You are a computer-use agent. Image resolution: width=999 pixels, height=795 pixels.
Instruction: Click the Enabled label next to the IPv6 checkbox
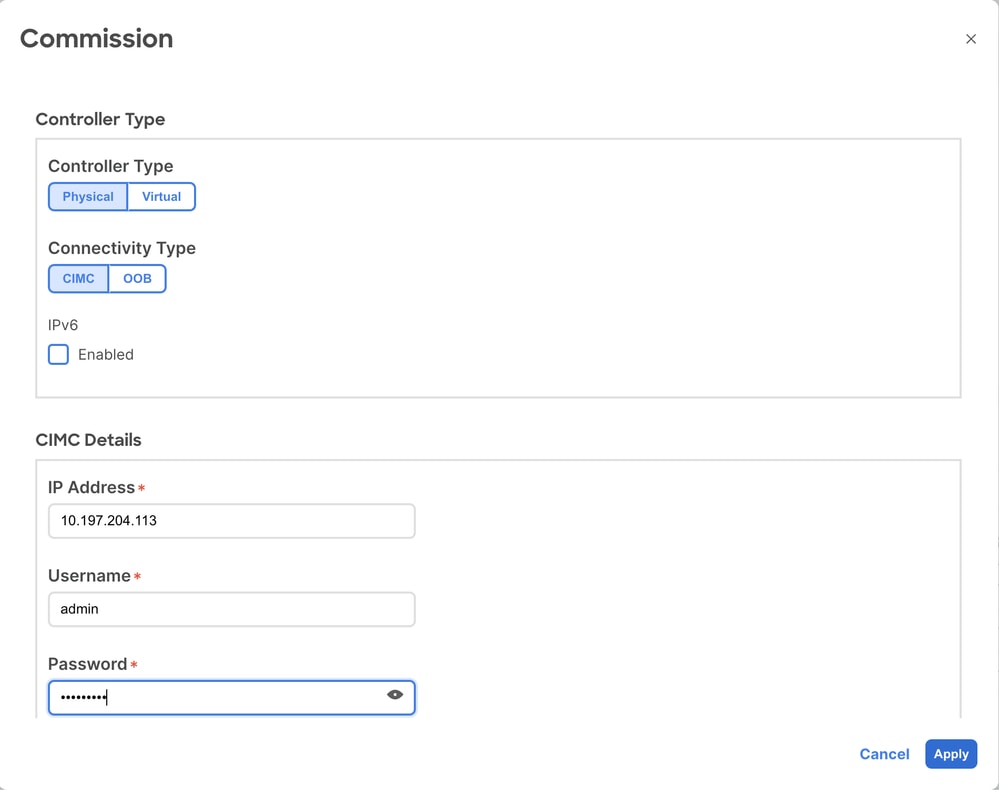[105, 355]
